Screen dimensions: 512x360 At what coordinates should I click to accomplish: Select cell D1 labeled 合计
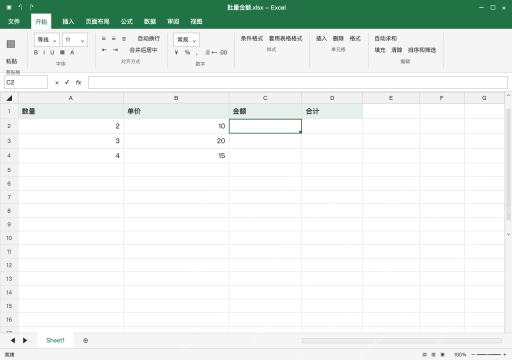pyautogui.click(x=332, y=111)
